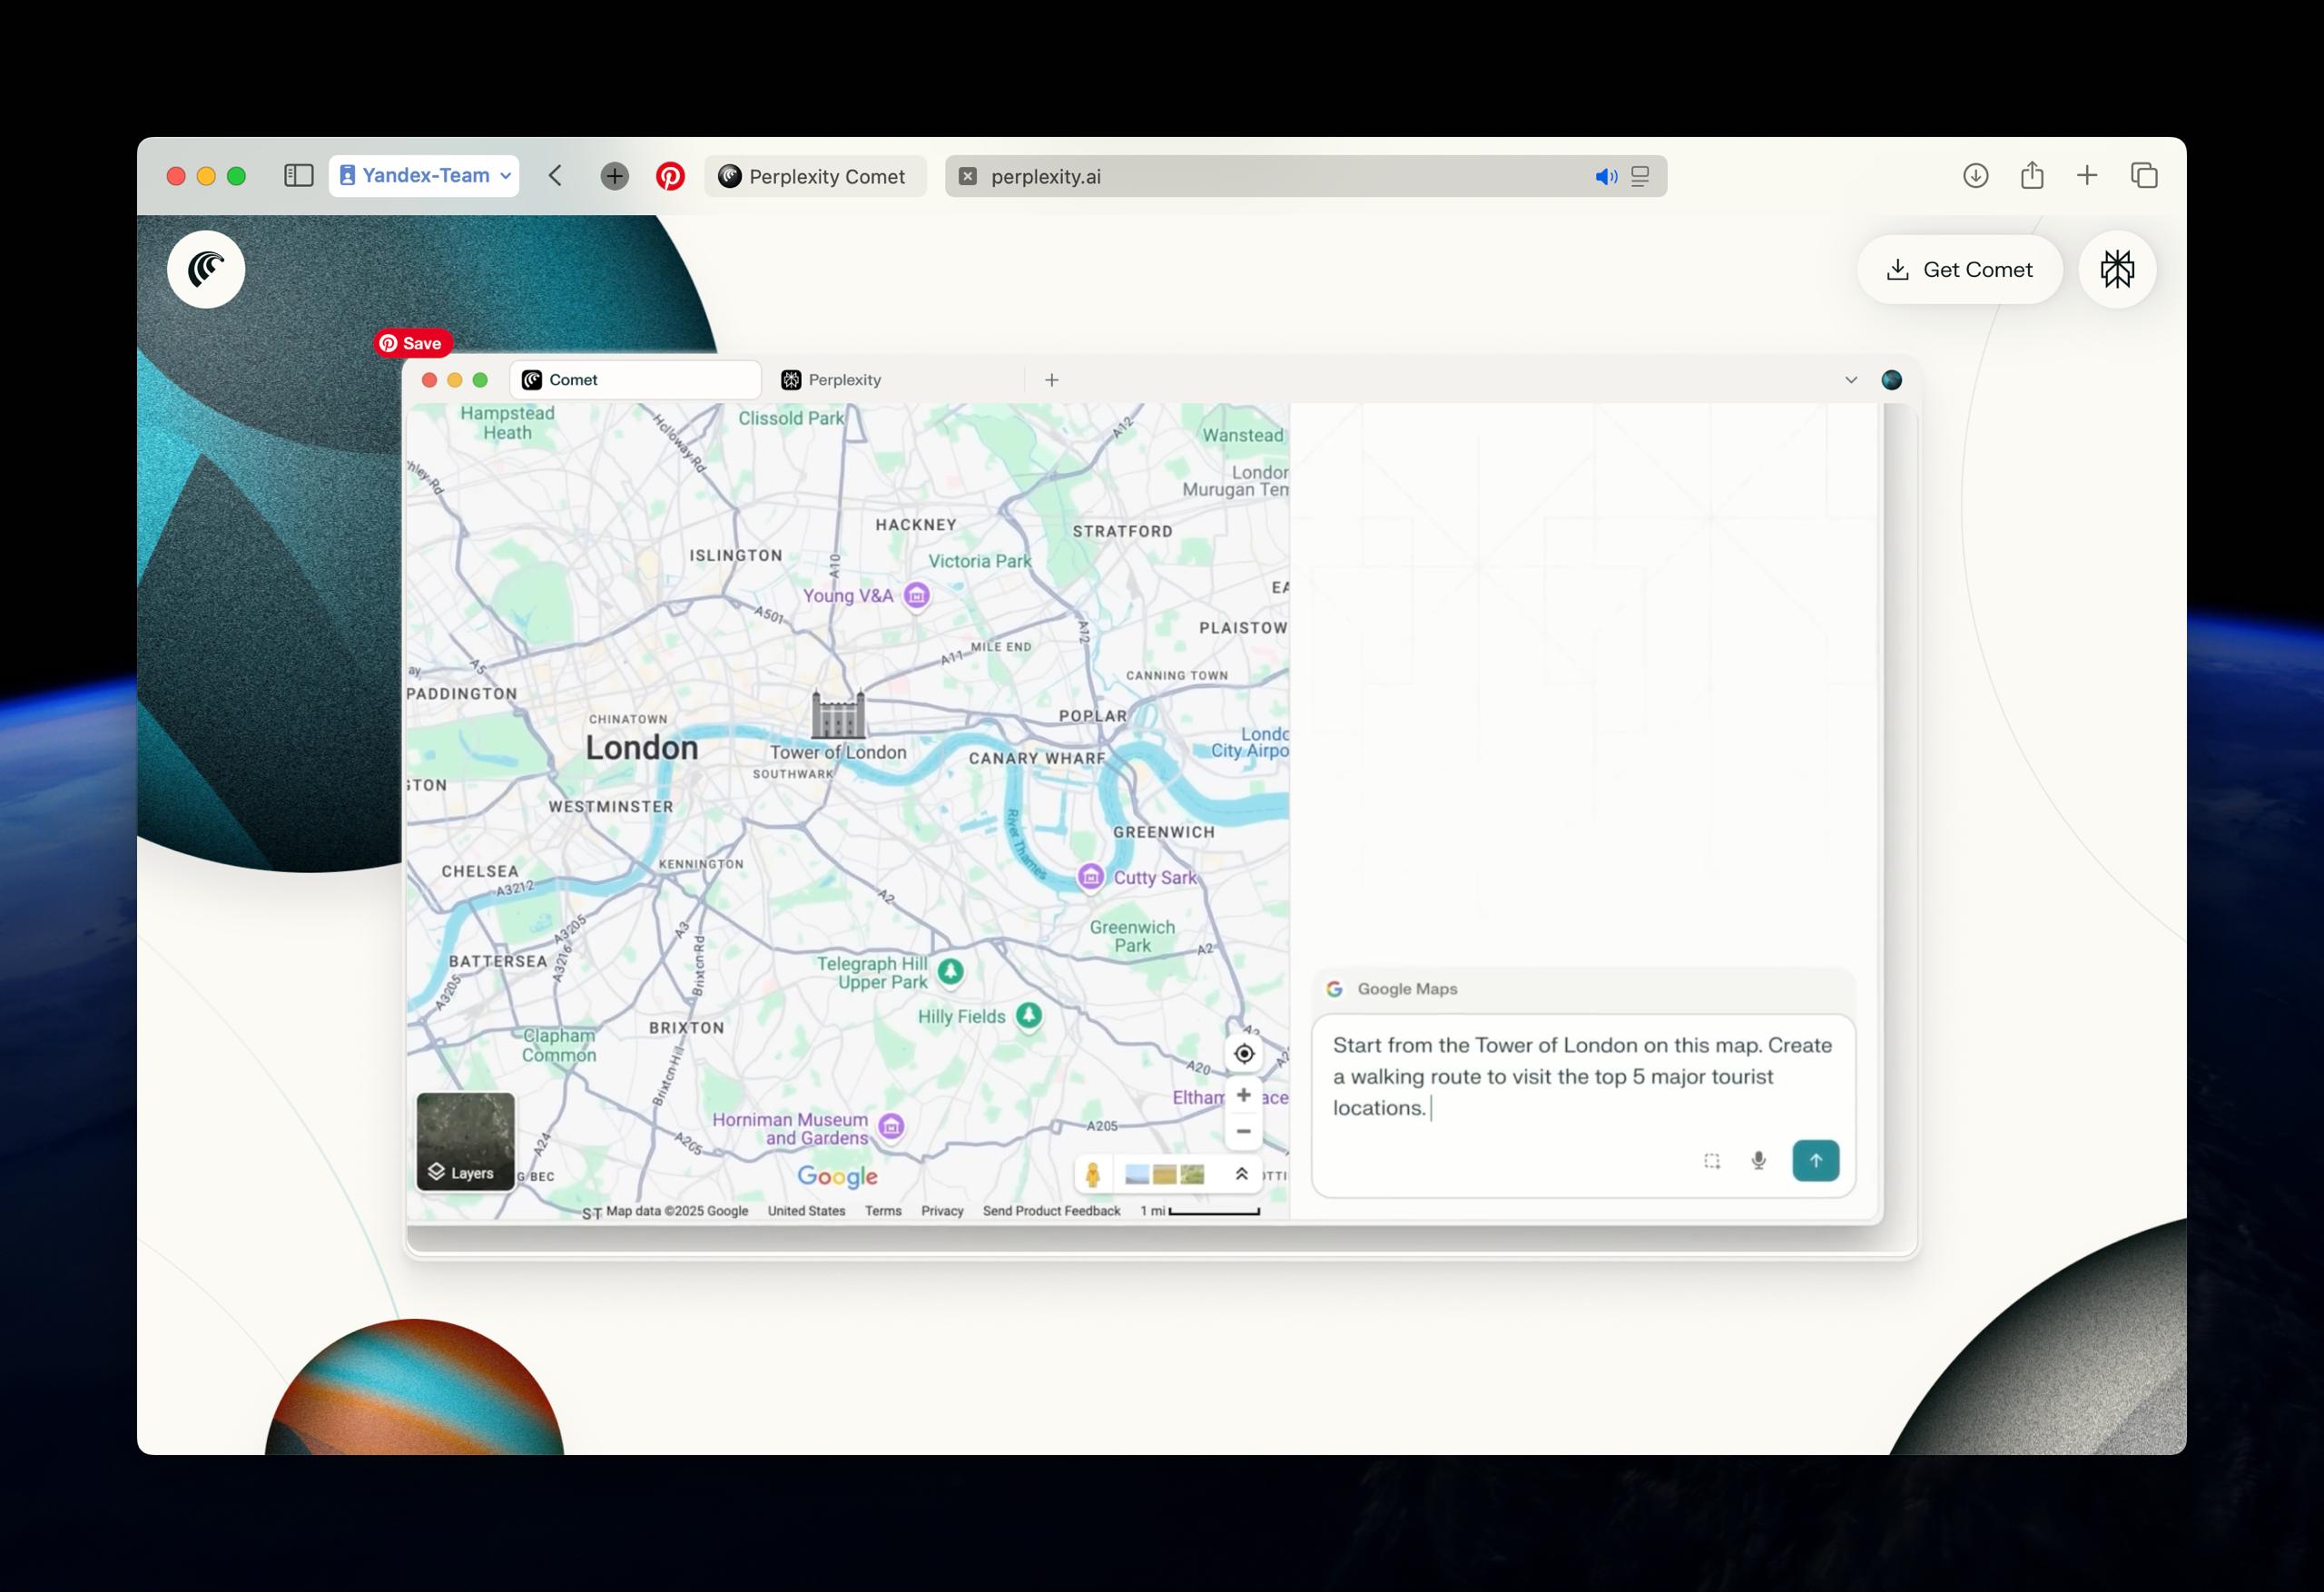Open the Safari share menu

click(2031, 176)
